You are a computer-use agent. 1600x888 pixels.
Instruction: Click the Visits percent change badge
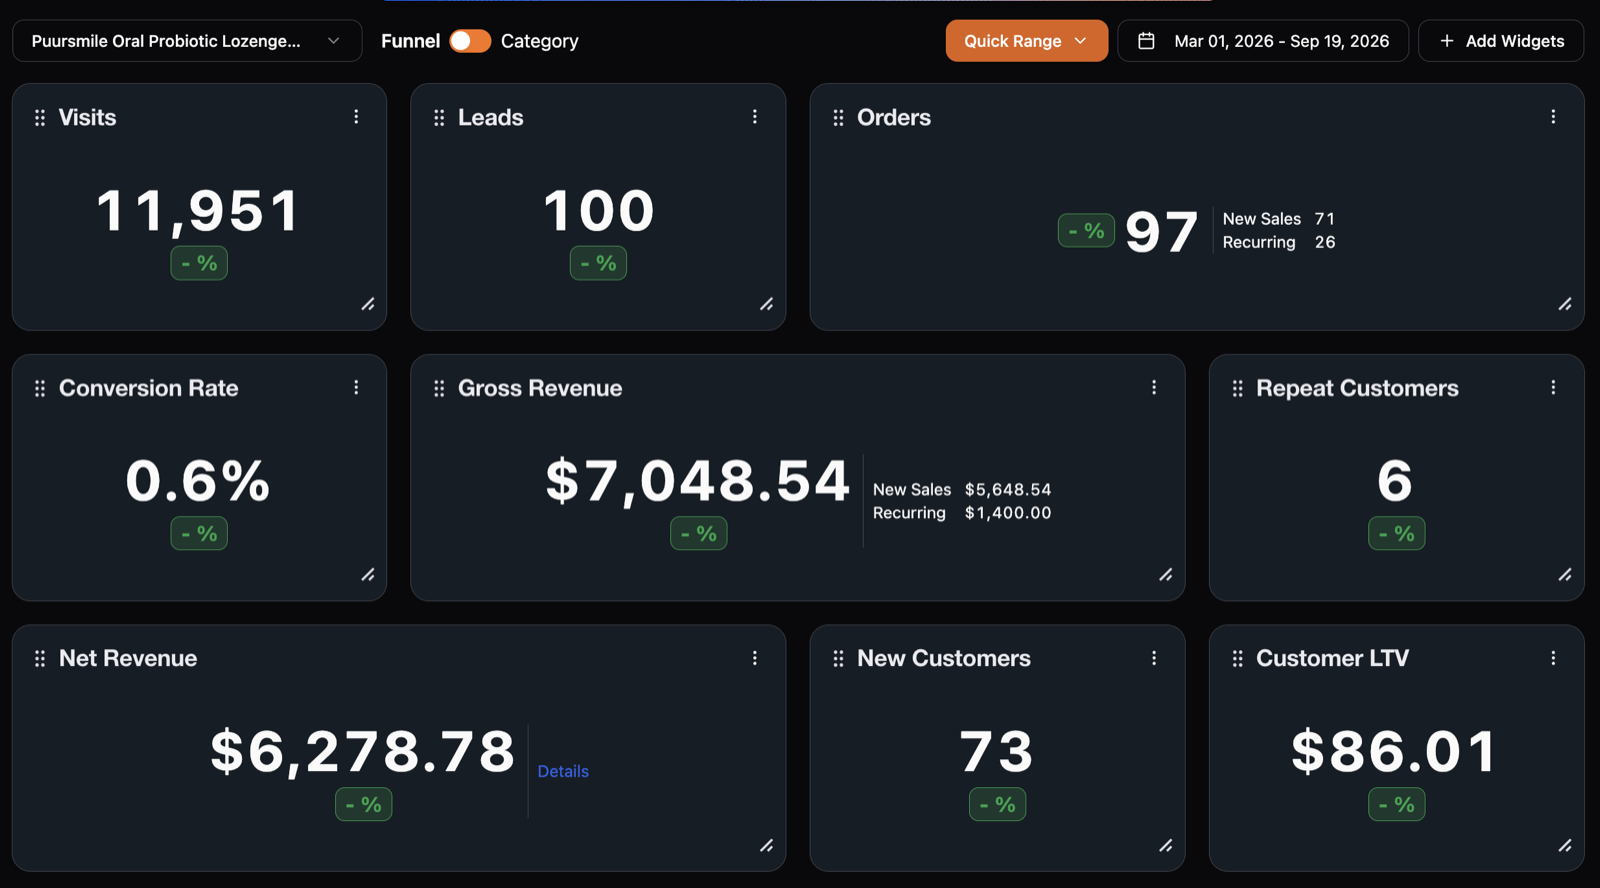199,263
